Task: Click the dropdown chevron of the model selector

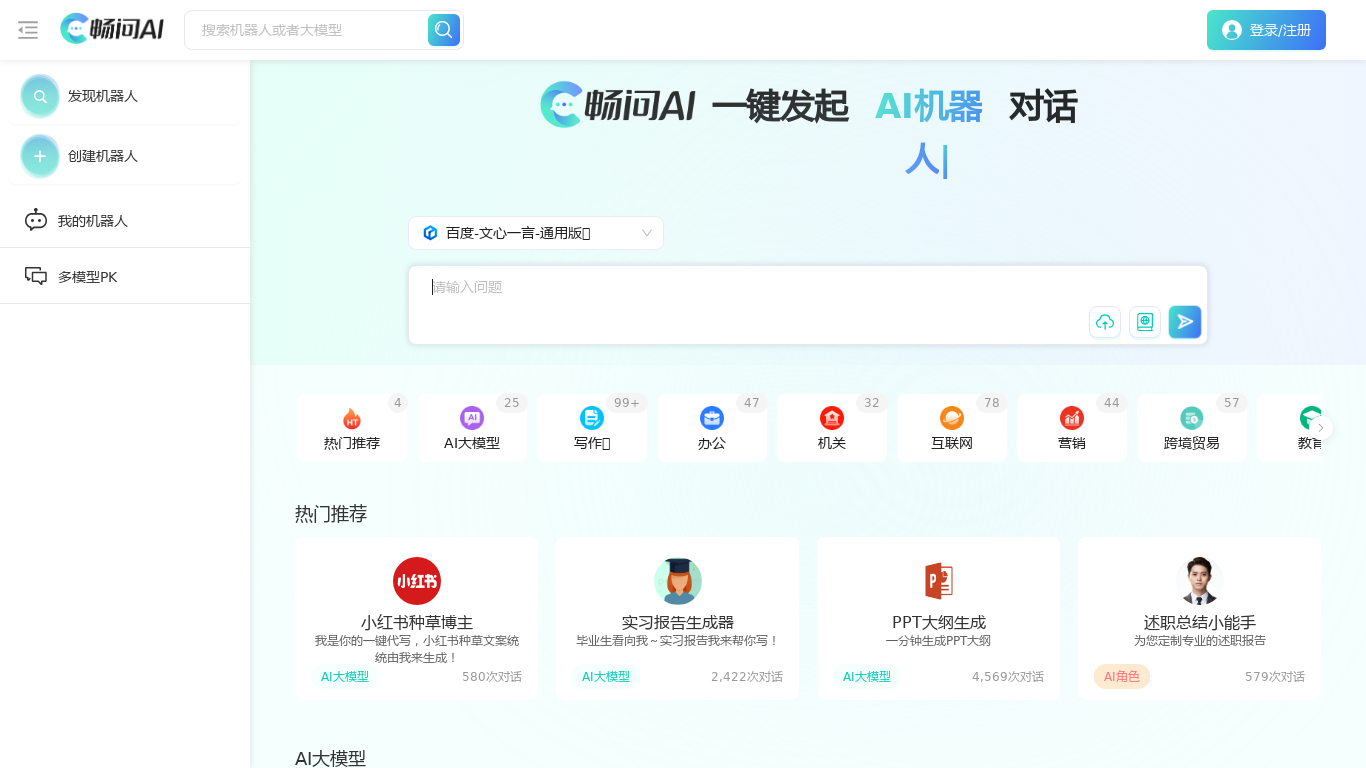Action: [647, 233]
